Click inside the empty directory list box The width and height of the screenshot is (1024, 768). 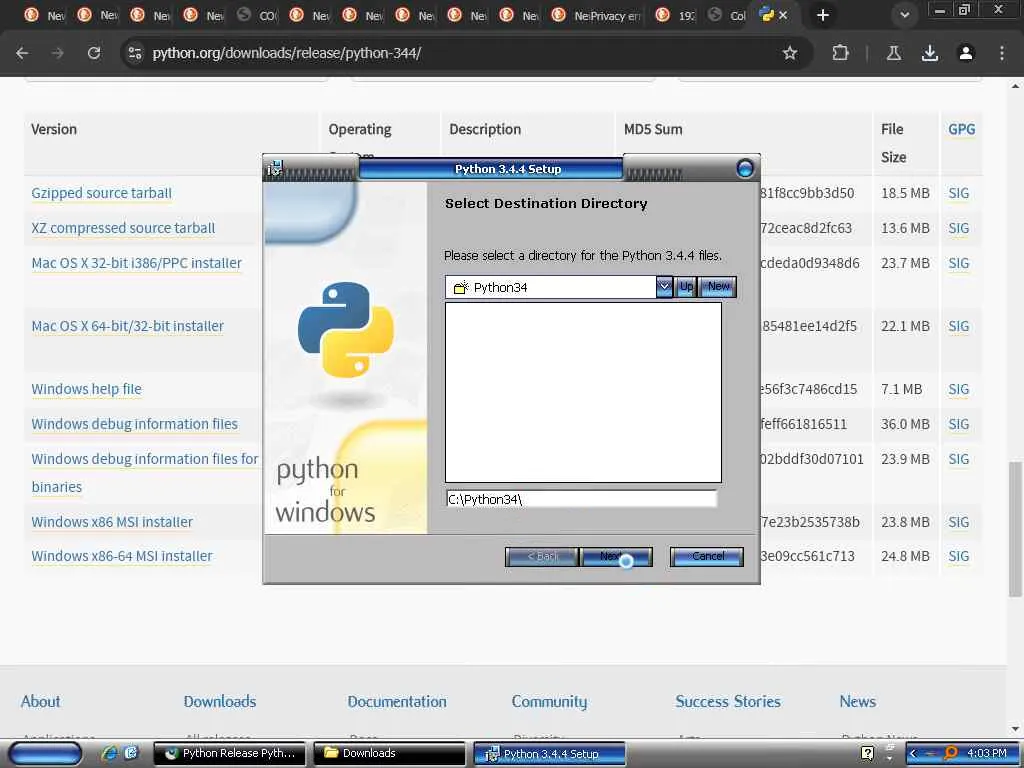(583, 392)
